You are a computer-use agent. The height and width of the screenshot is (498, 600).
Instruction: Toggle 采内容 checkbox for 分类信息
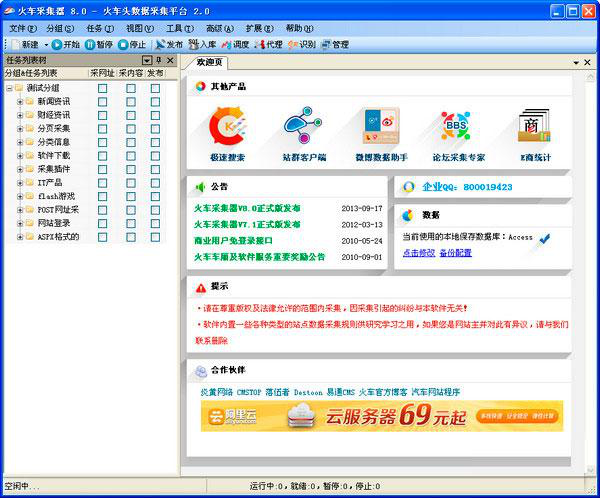(x=131, y=142)
